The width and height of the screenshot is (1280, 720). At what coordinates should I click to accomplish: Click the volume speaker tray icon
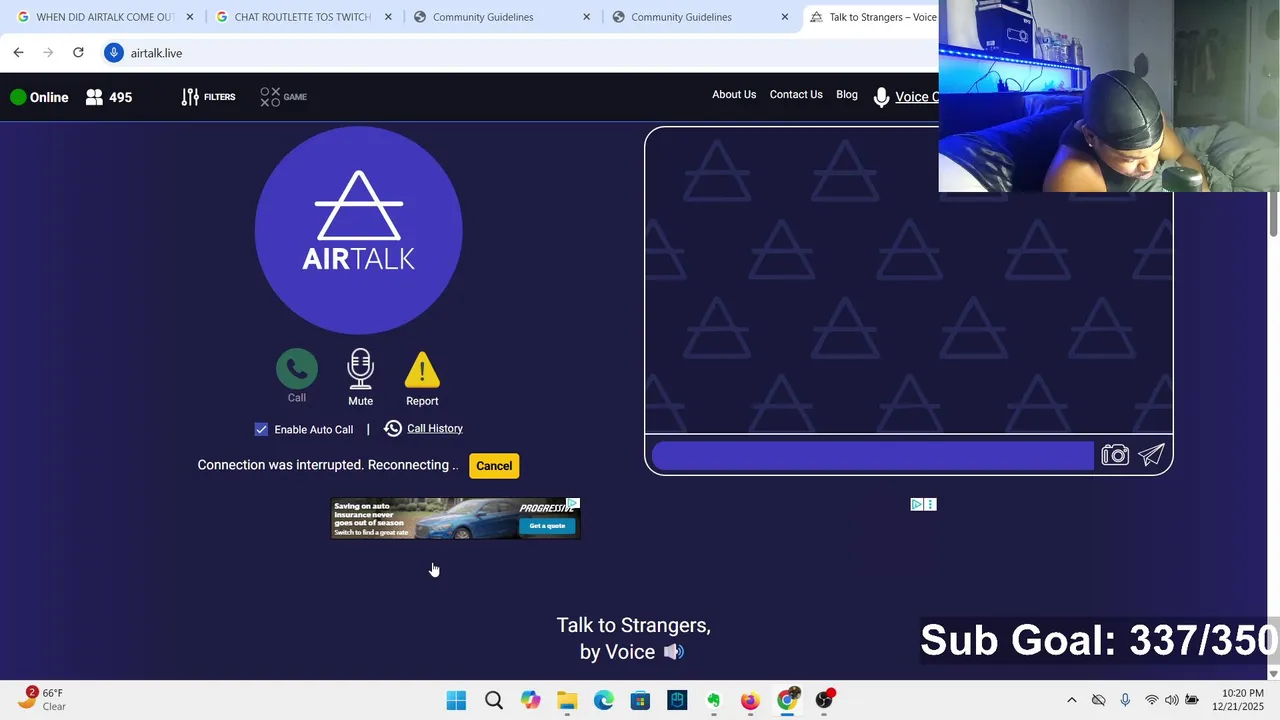[x=1171, y=700]
